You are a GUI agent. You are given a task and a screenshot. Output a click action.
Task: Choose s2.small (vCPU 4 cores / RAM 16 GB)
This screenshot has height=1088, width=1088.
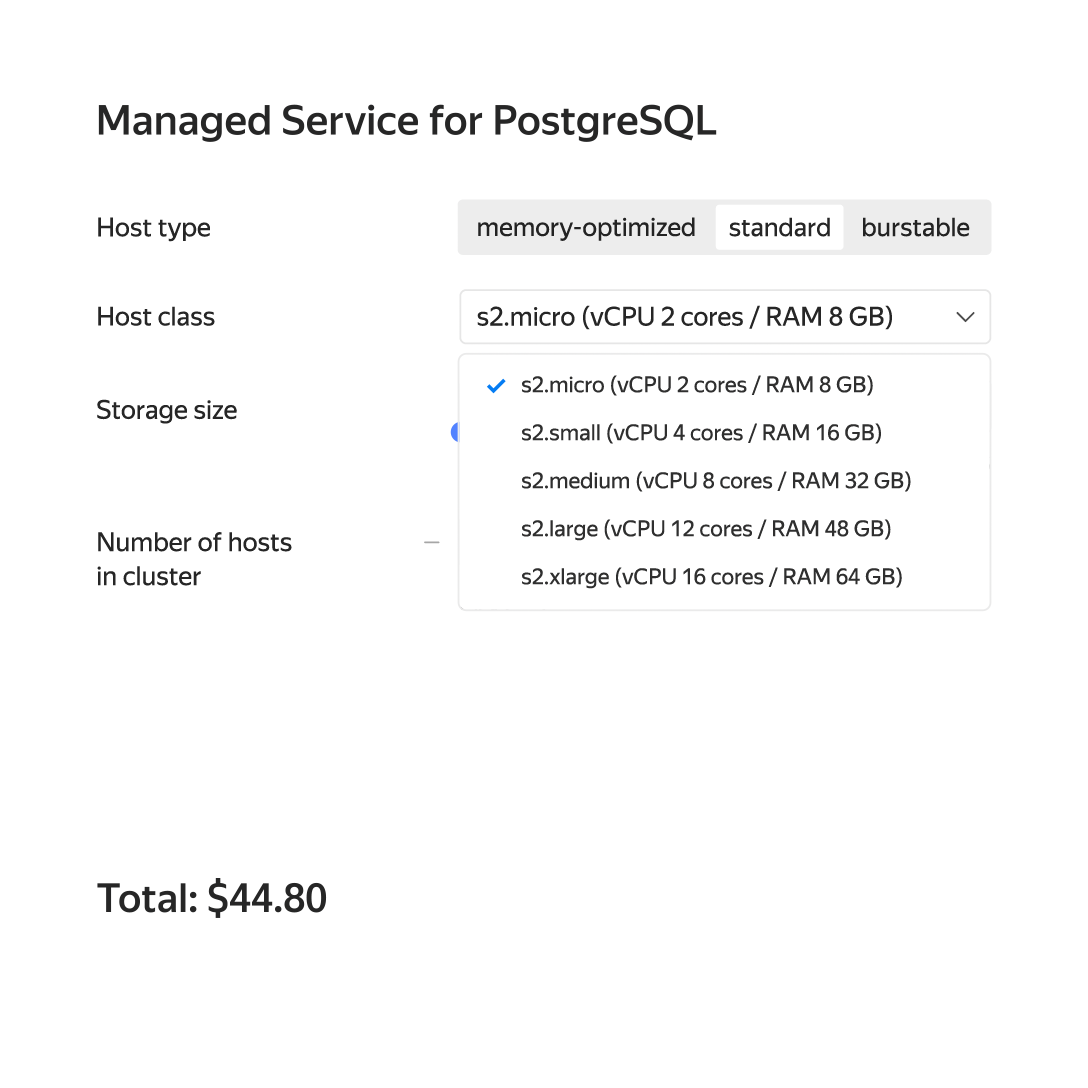(x=724, y=432)
